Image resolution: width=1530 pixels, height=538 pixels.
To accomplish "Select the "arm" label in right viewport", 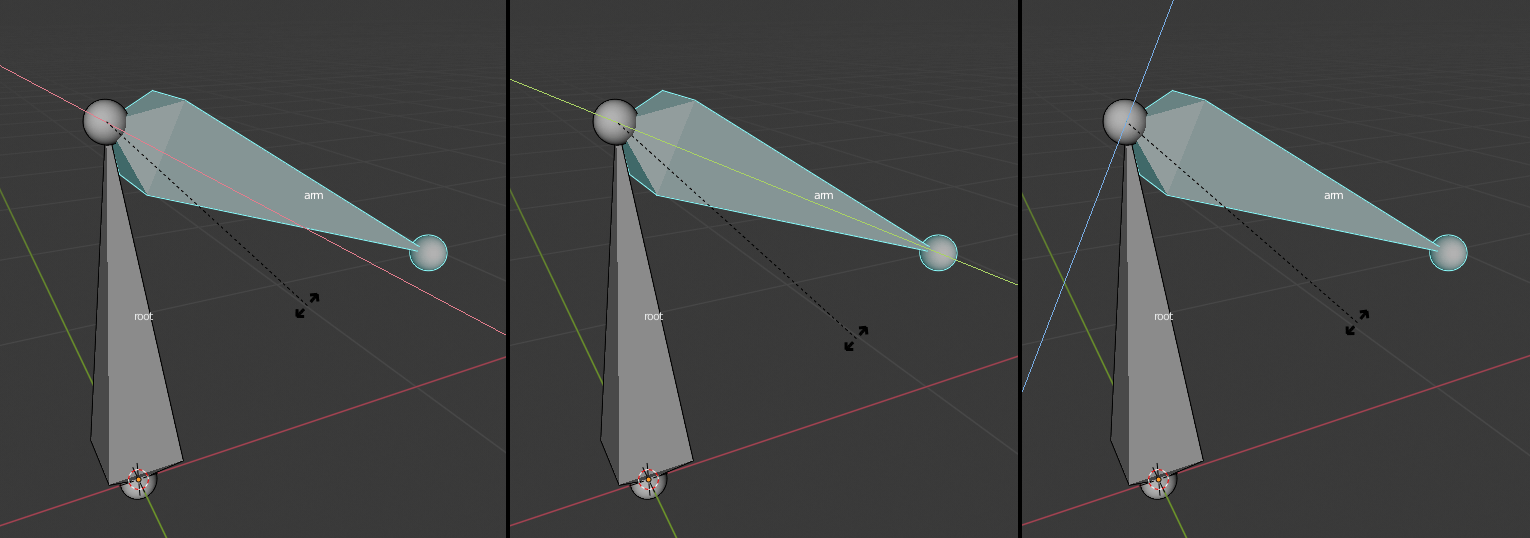I will (1333, 196).
